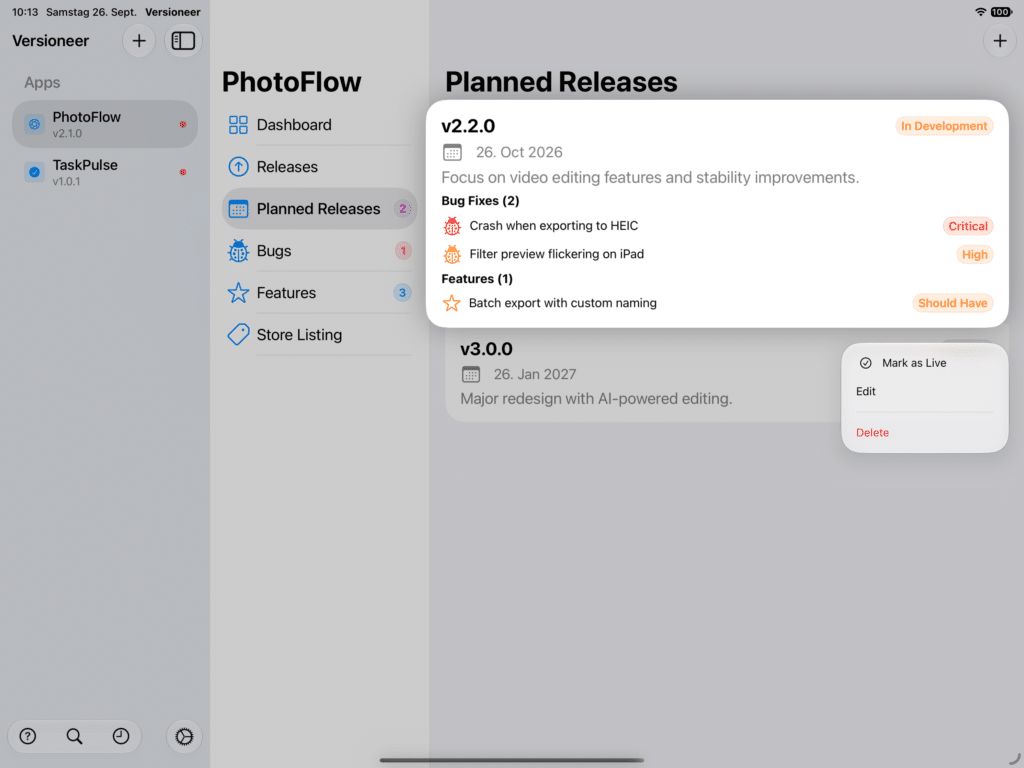The width and height of the screenshot is (1024, 768).
Task: Go to the Releases section label
Action: [x=287, y=167]
